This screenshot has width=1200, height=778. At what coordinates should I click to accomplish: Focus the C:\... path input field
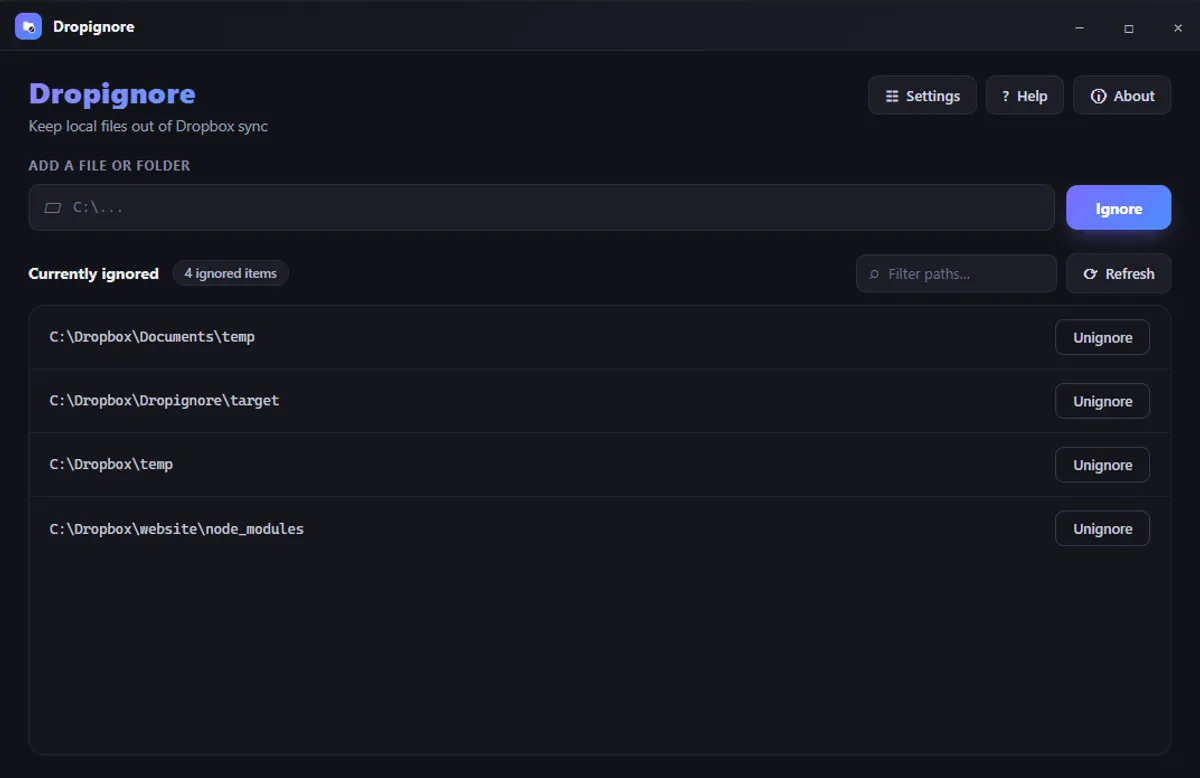541,208
